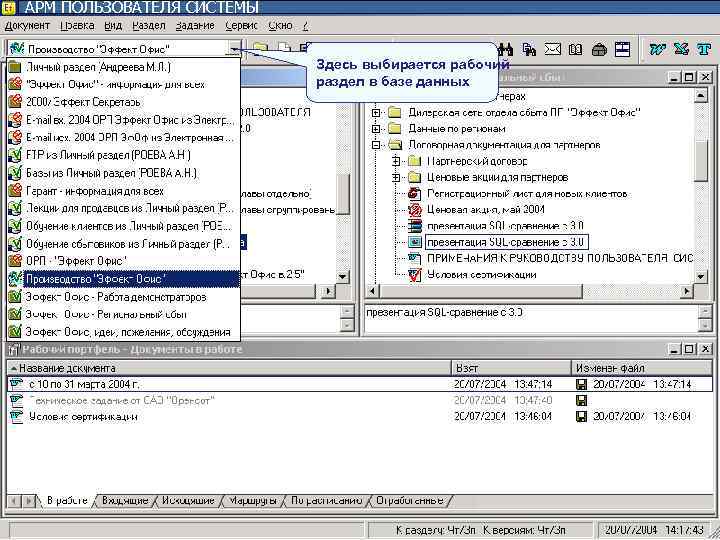Viewport: 720px width, 540px height.
Task: Choose 'Личный раздел (Андреева М.Л.)' from the list
Action: 123,67
